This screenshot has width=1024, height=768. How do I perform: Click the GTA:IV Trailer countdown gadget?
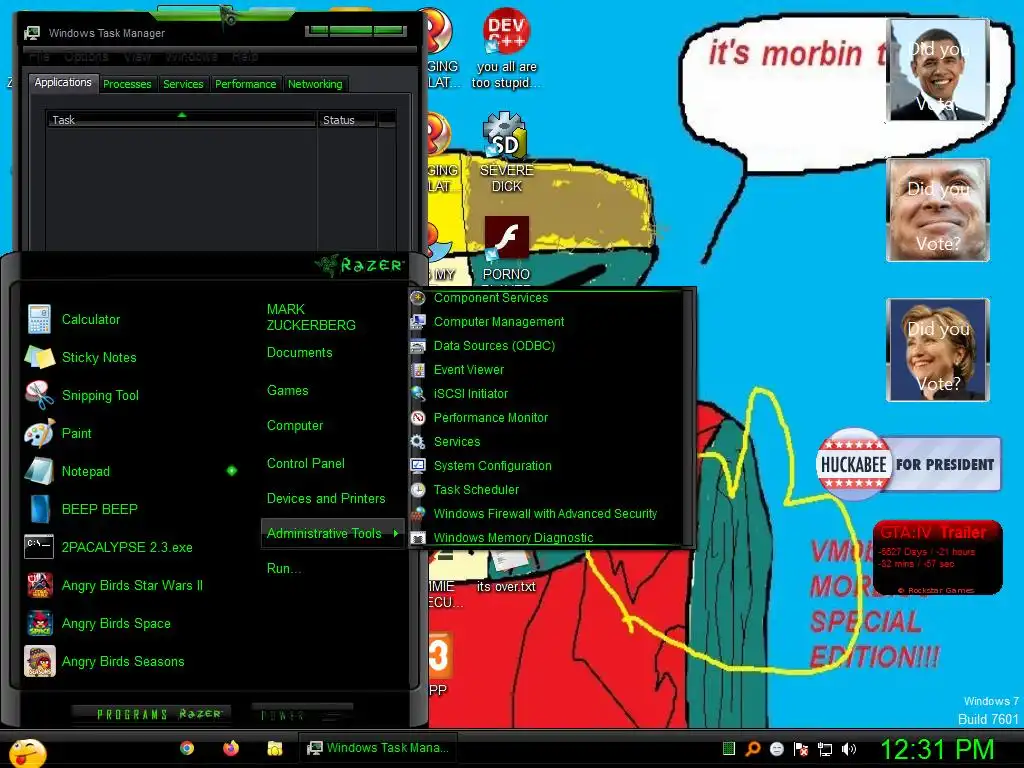tap(937, 558)
